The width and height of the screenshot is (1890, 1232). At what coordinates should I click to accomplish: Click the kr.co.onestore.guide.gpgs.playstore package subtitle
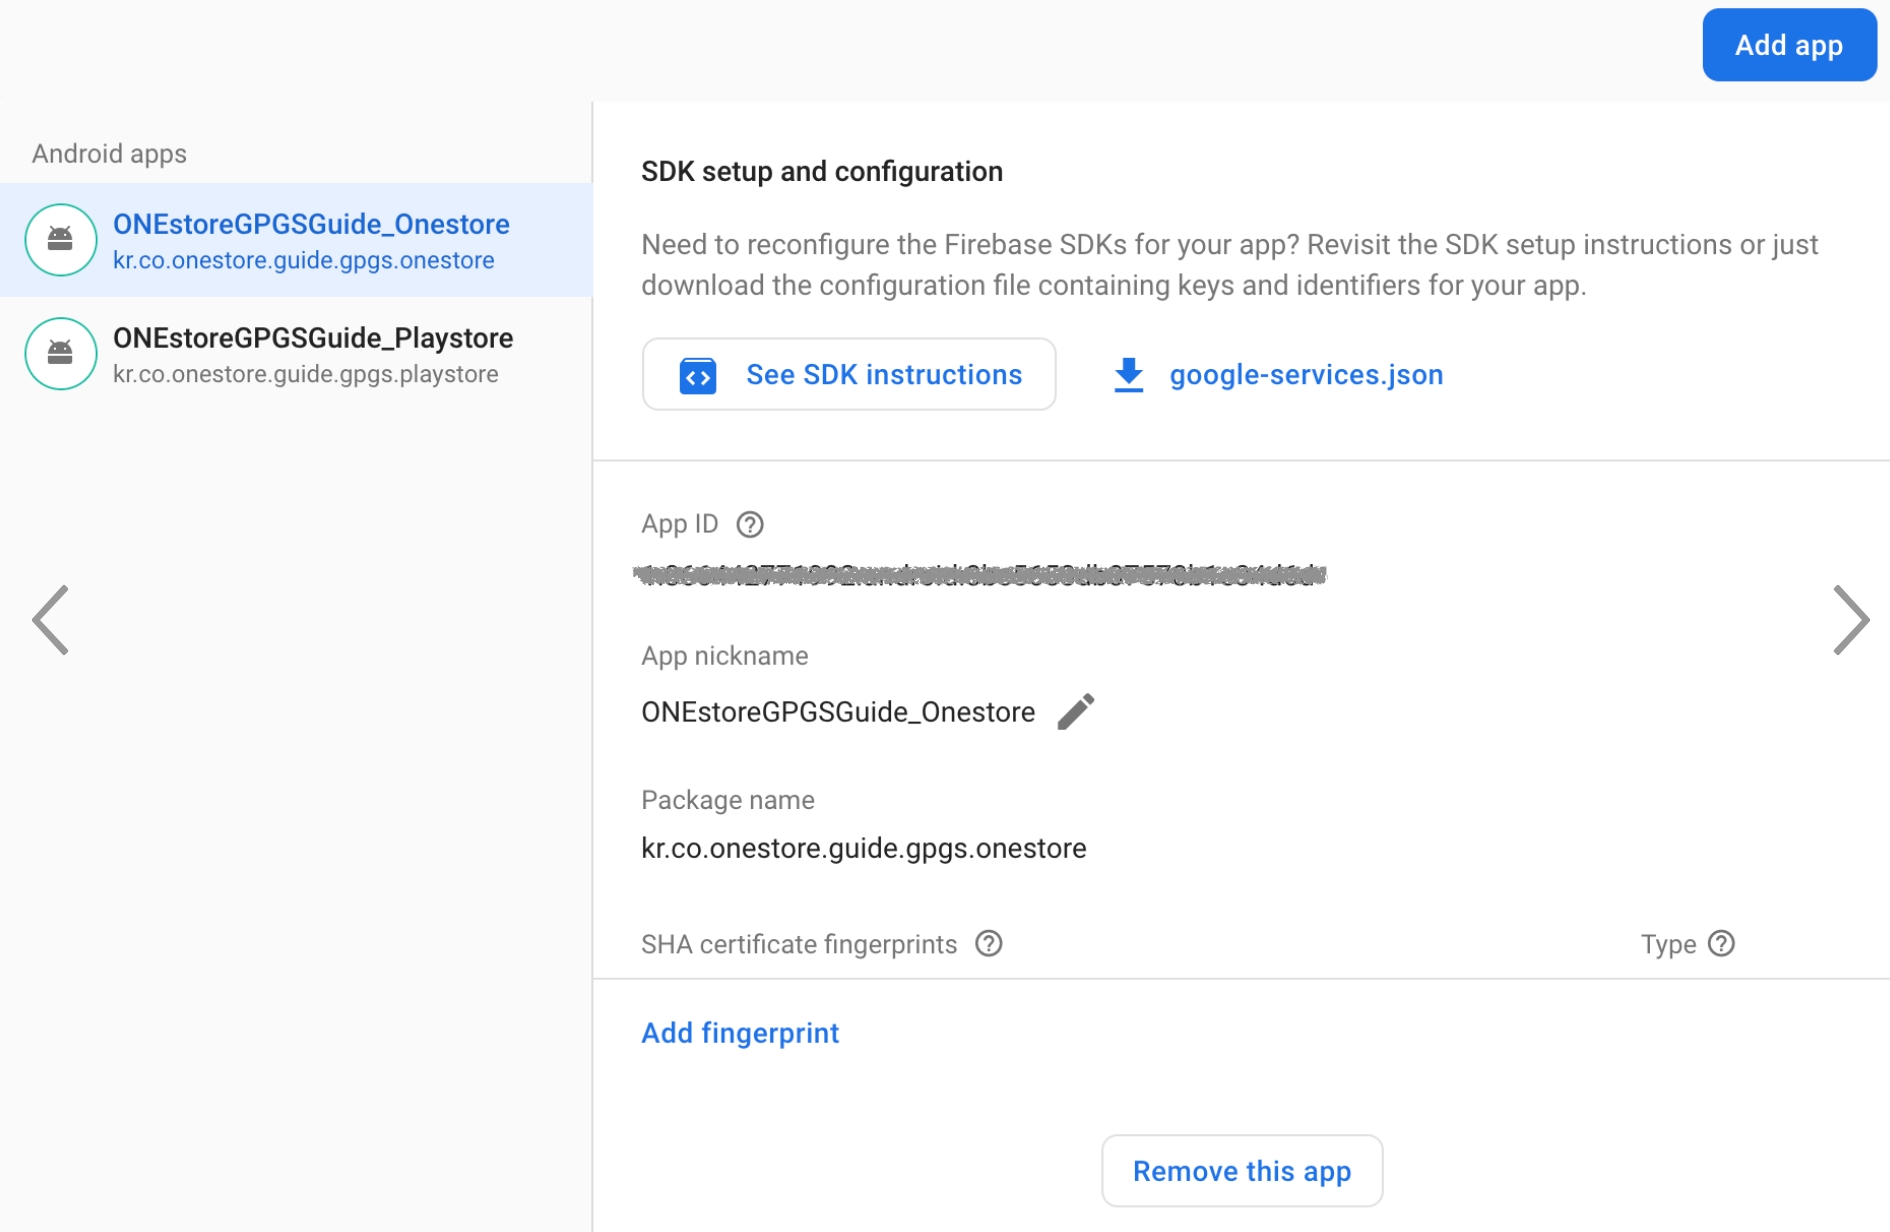(x=305, y=374)
